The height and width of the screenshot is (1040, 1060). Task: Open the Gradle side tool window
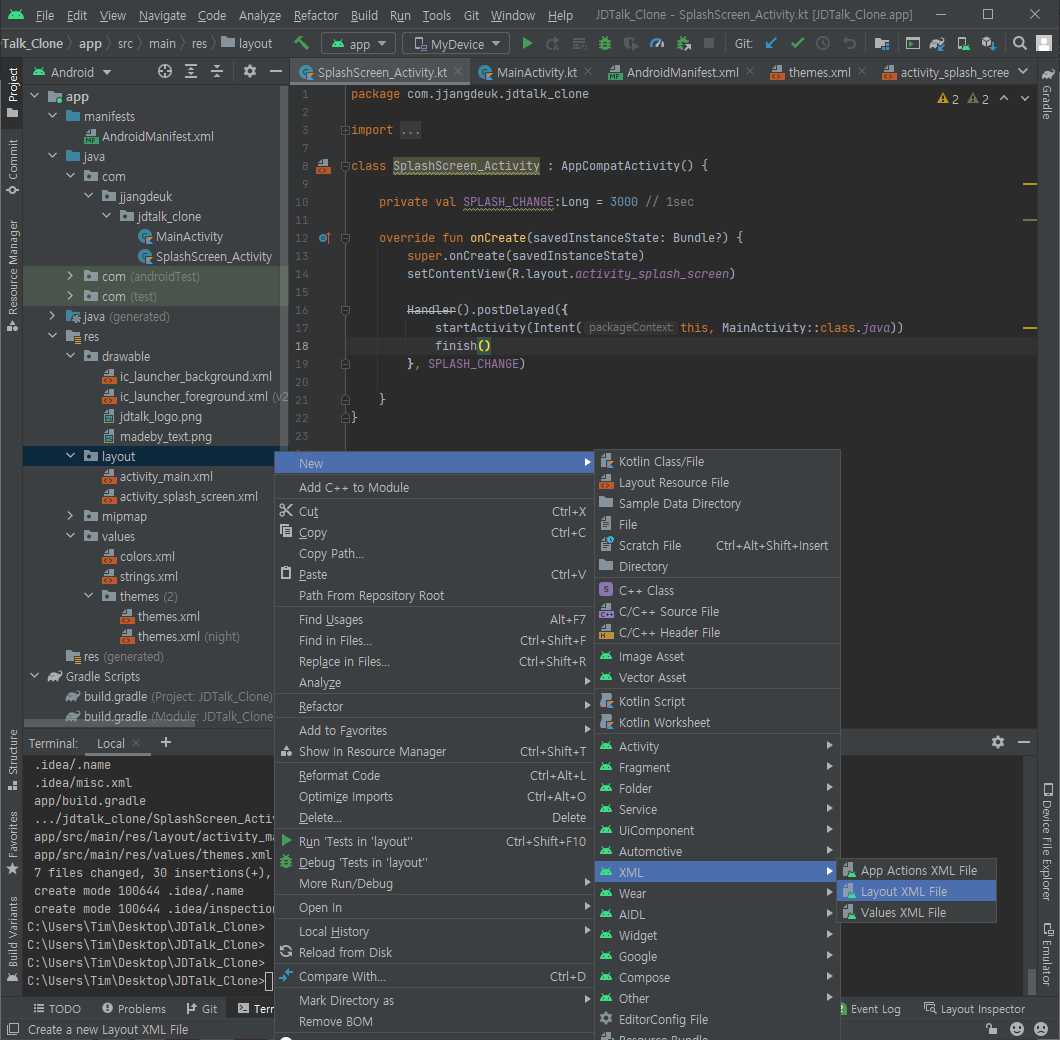(1047, 94)
